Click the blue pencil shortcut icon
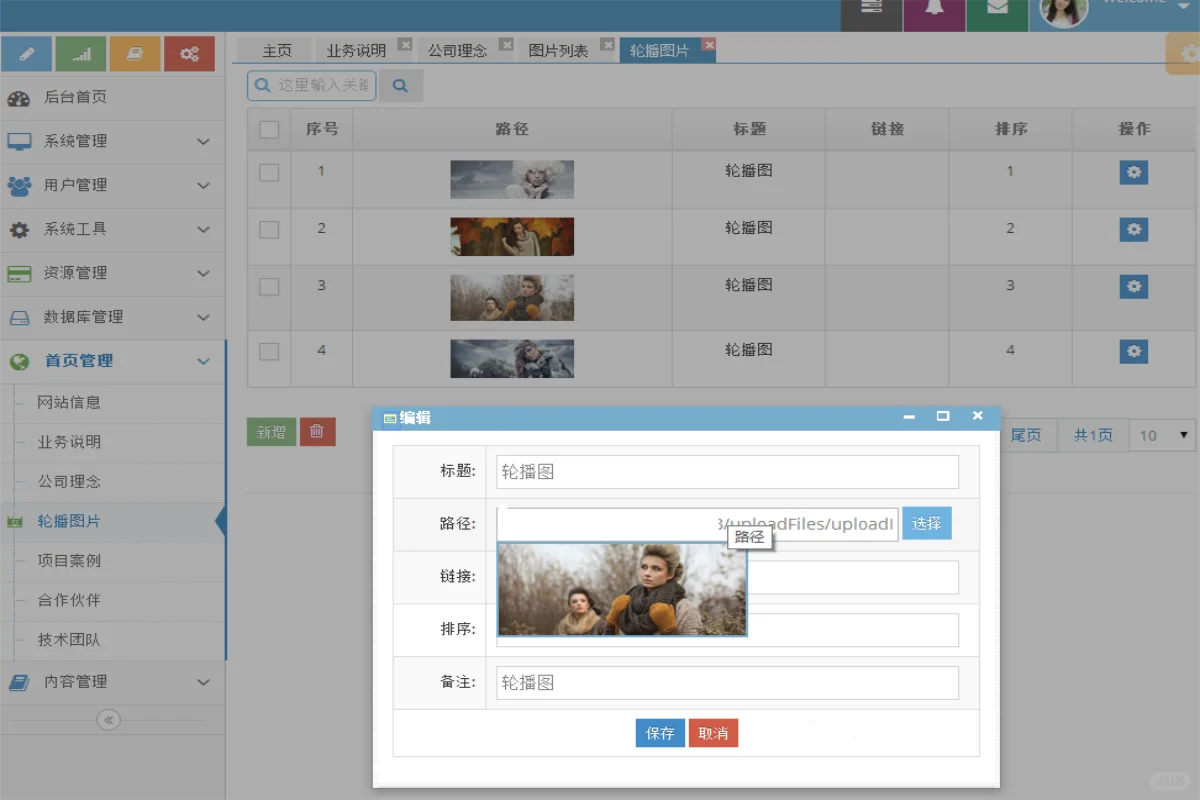The width and height of the screenshot is (1200, 800). coord(27,54)
